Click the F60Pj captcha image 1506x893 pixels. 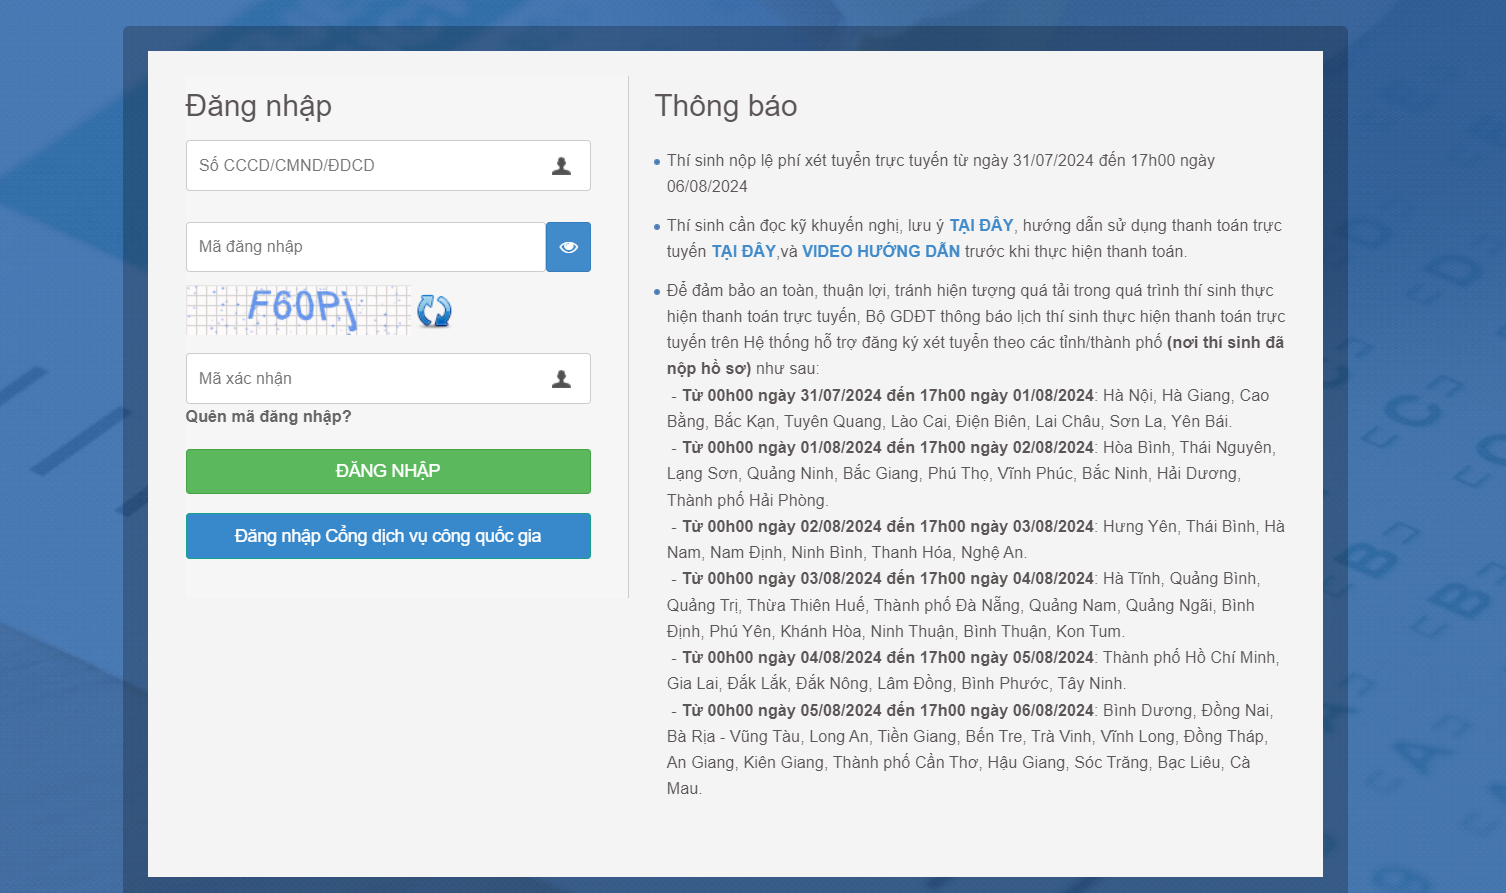tap(298, 310)
